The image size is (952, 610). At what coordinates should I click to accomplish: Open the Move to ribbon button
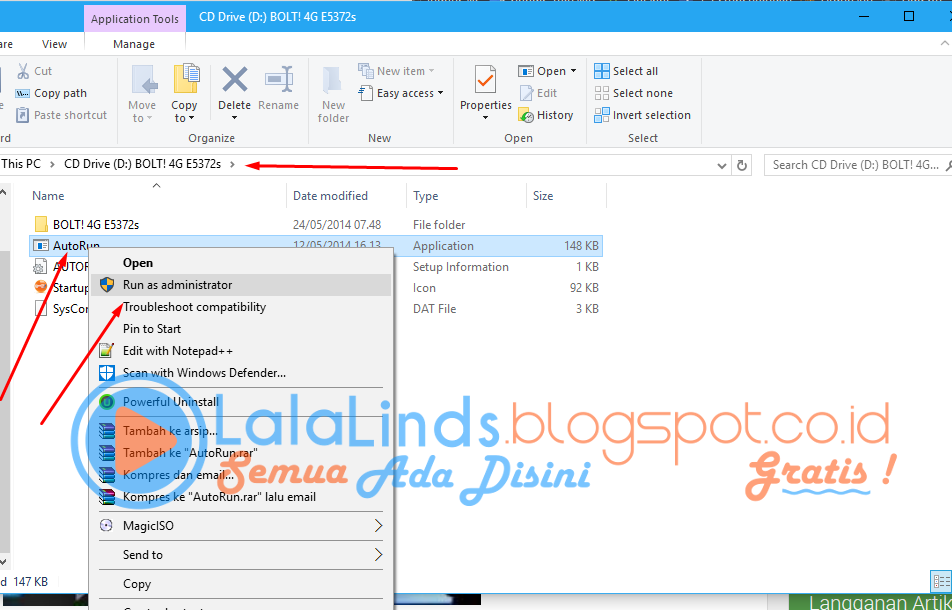coord(142,93)
